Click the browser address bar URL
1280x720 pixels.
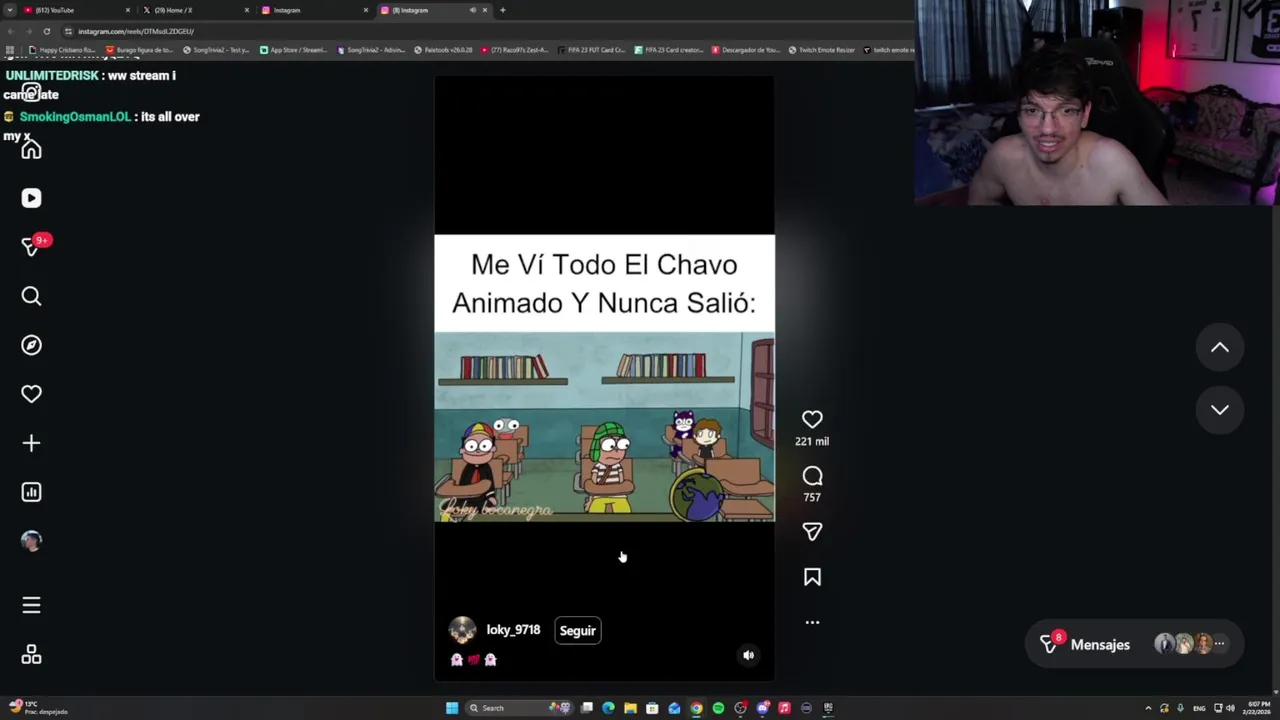pos(136,31)
